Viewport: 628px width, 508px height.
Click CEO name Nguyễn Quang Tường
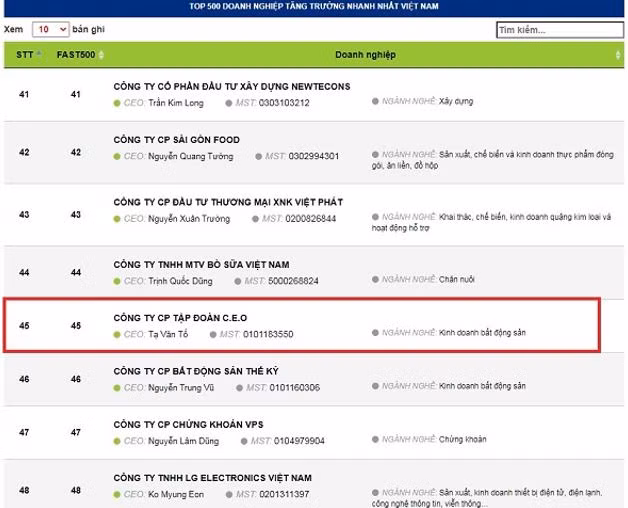point(191,156)
